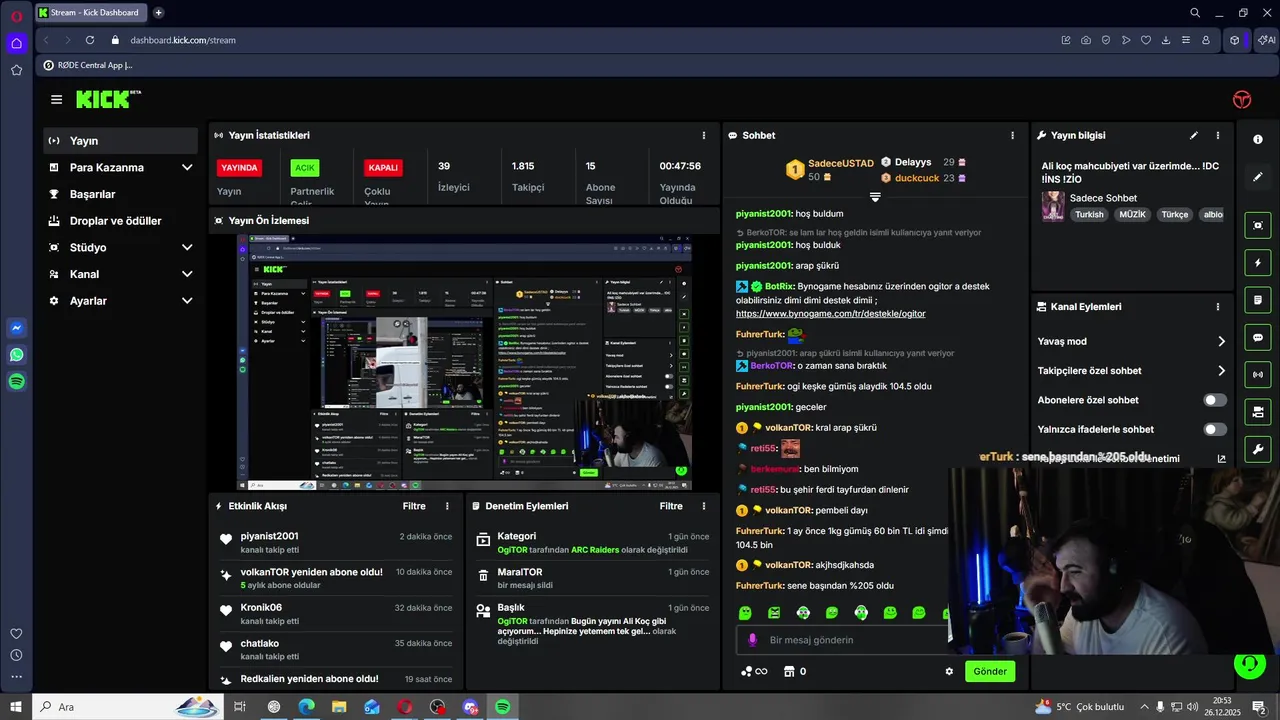Click the chat bubble icon in right rail
Viewport: 1280px width, 720px height.
[1258, 337]
